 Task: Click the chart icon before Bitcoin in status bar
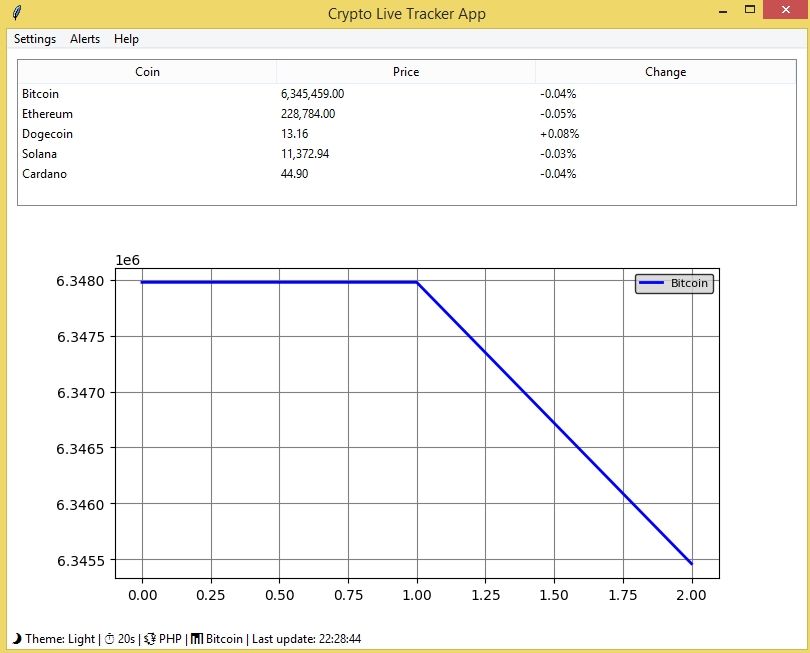point(196,639)
